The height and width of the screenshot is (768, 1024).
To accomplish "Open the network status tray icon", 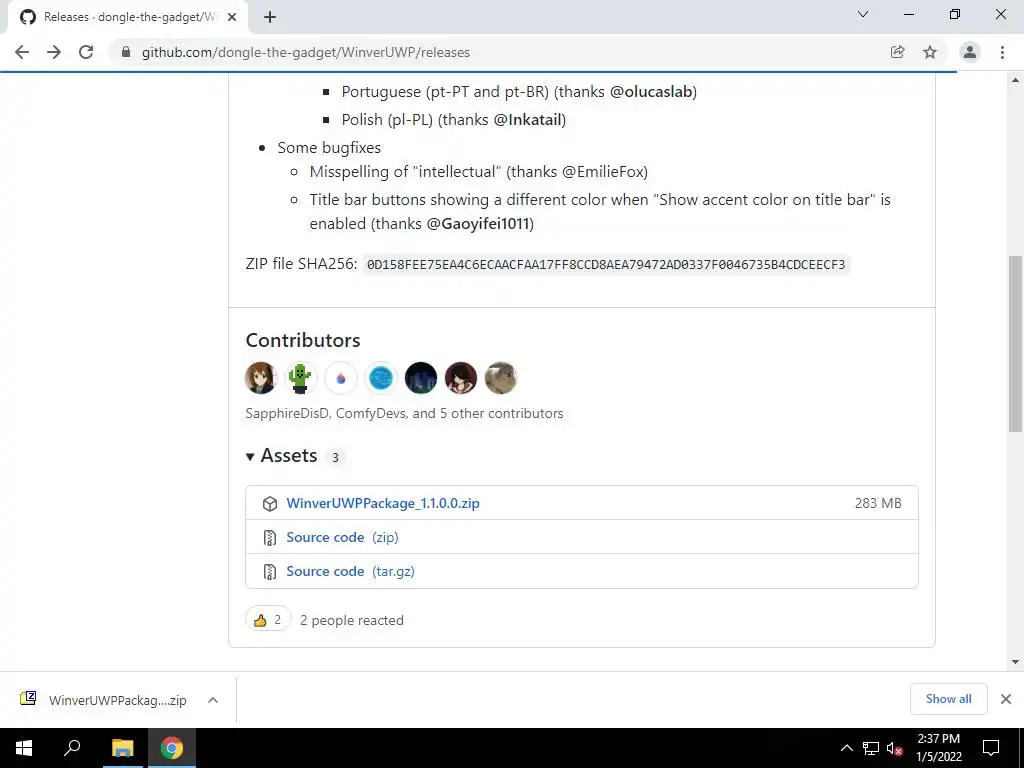I will (871, 748).
